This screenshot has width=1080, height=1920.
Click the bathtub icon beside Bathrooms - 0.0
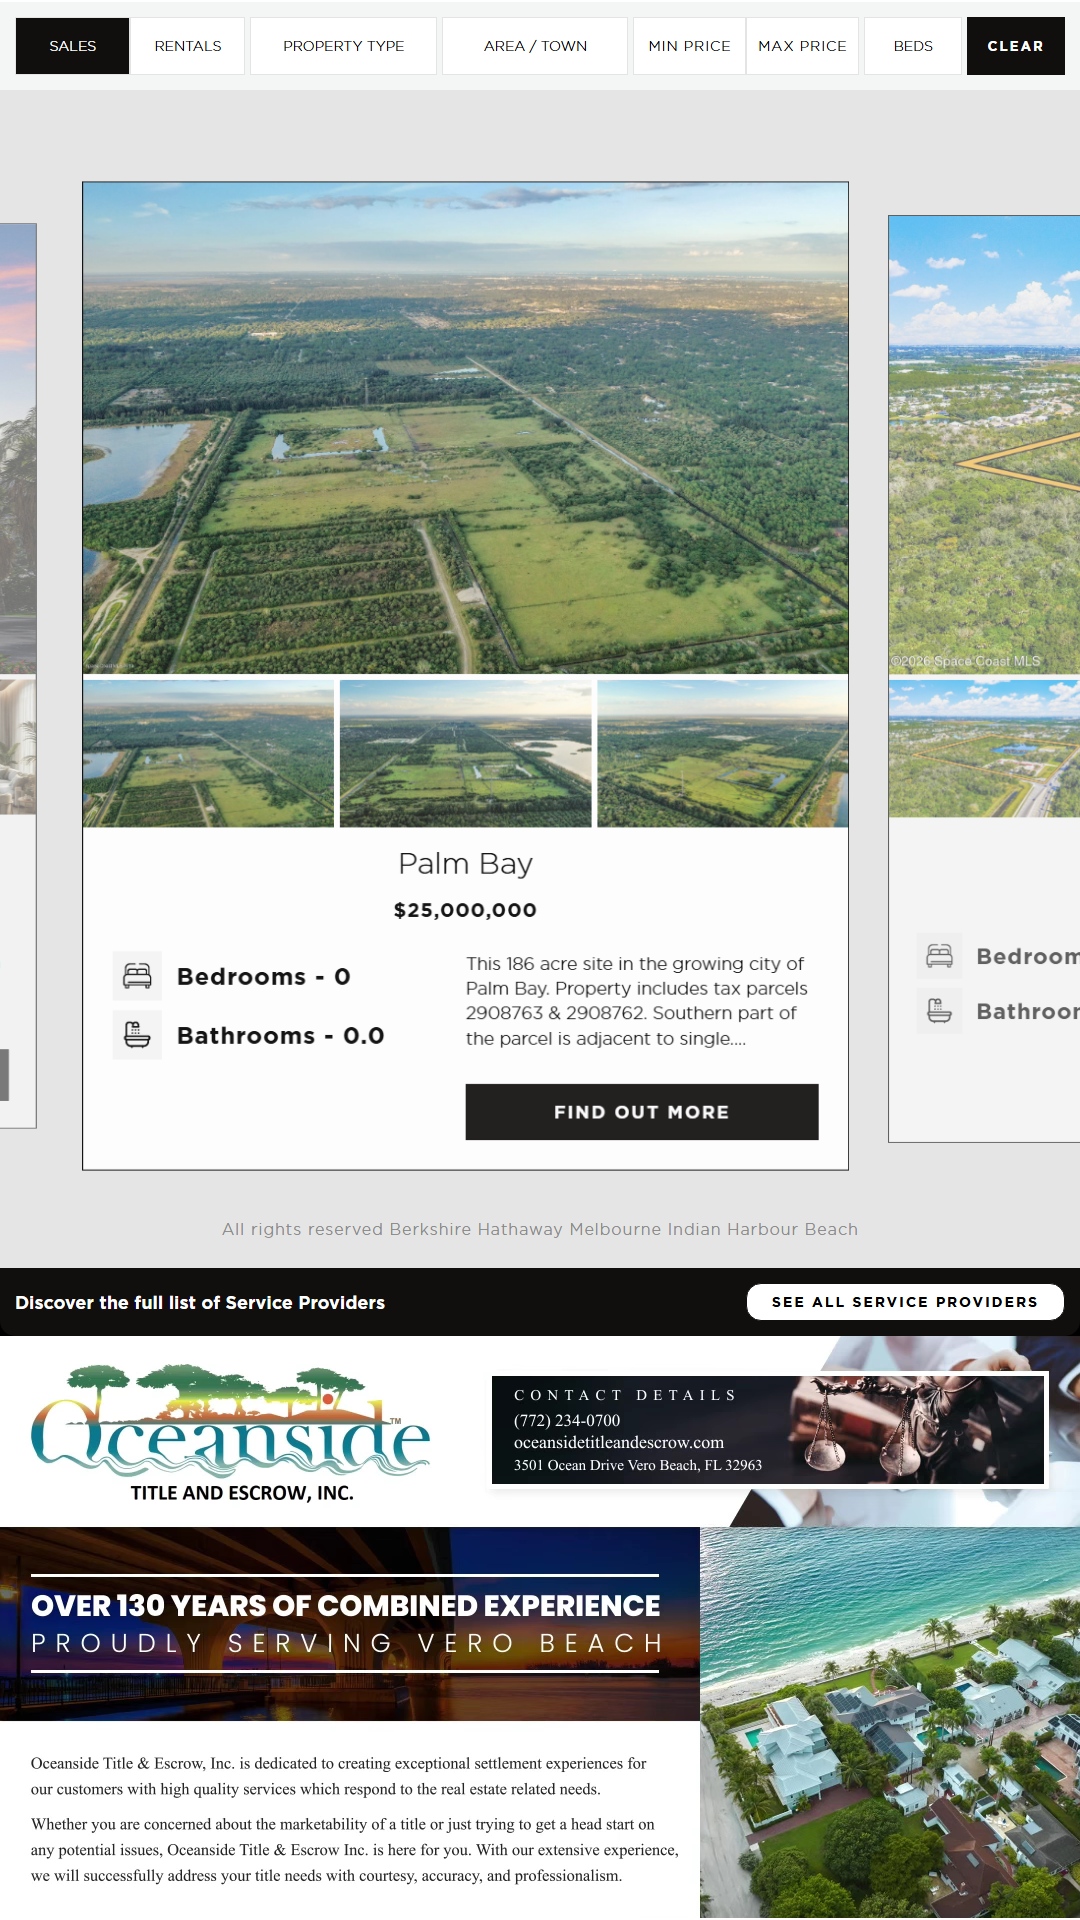[x=137, y=1035]
